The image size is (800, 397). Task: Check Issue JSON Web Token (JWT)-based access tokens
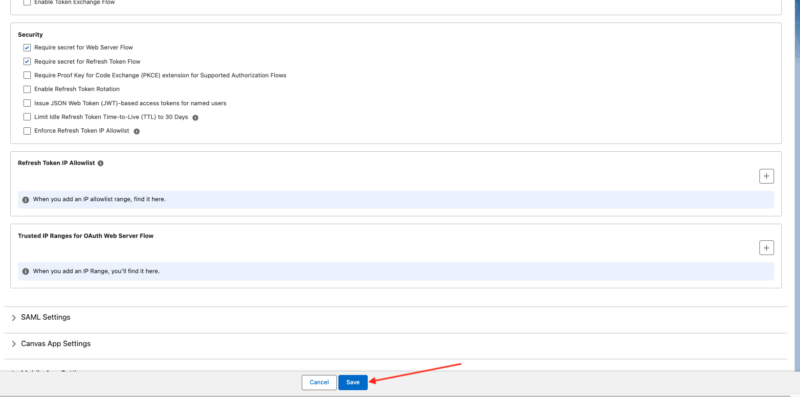pos(27,103)
